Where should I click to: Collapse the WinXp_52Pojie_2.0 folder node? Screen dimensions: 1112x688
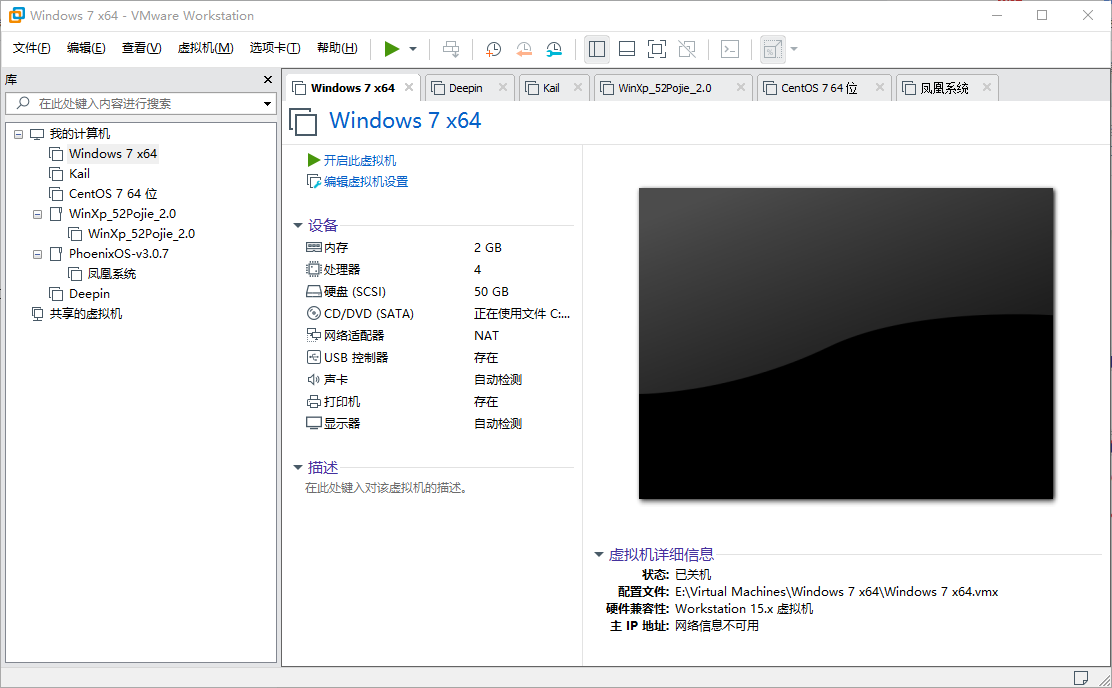(x=38, y=214)
